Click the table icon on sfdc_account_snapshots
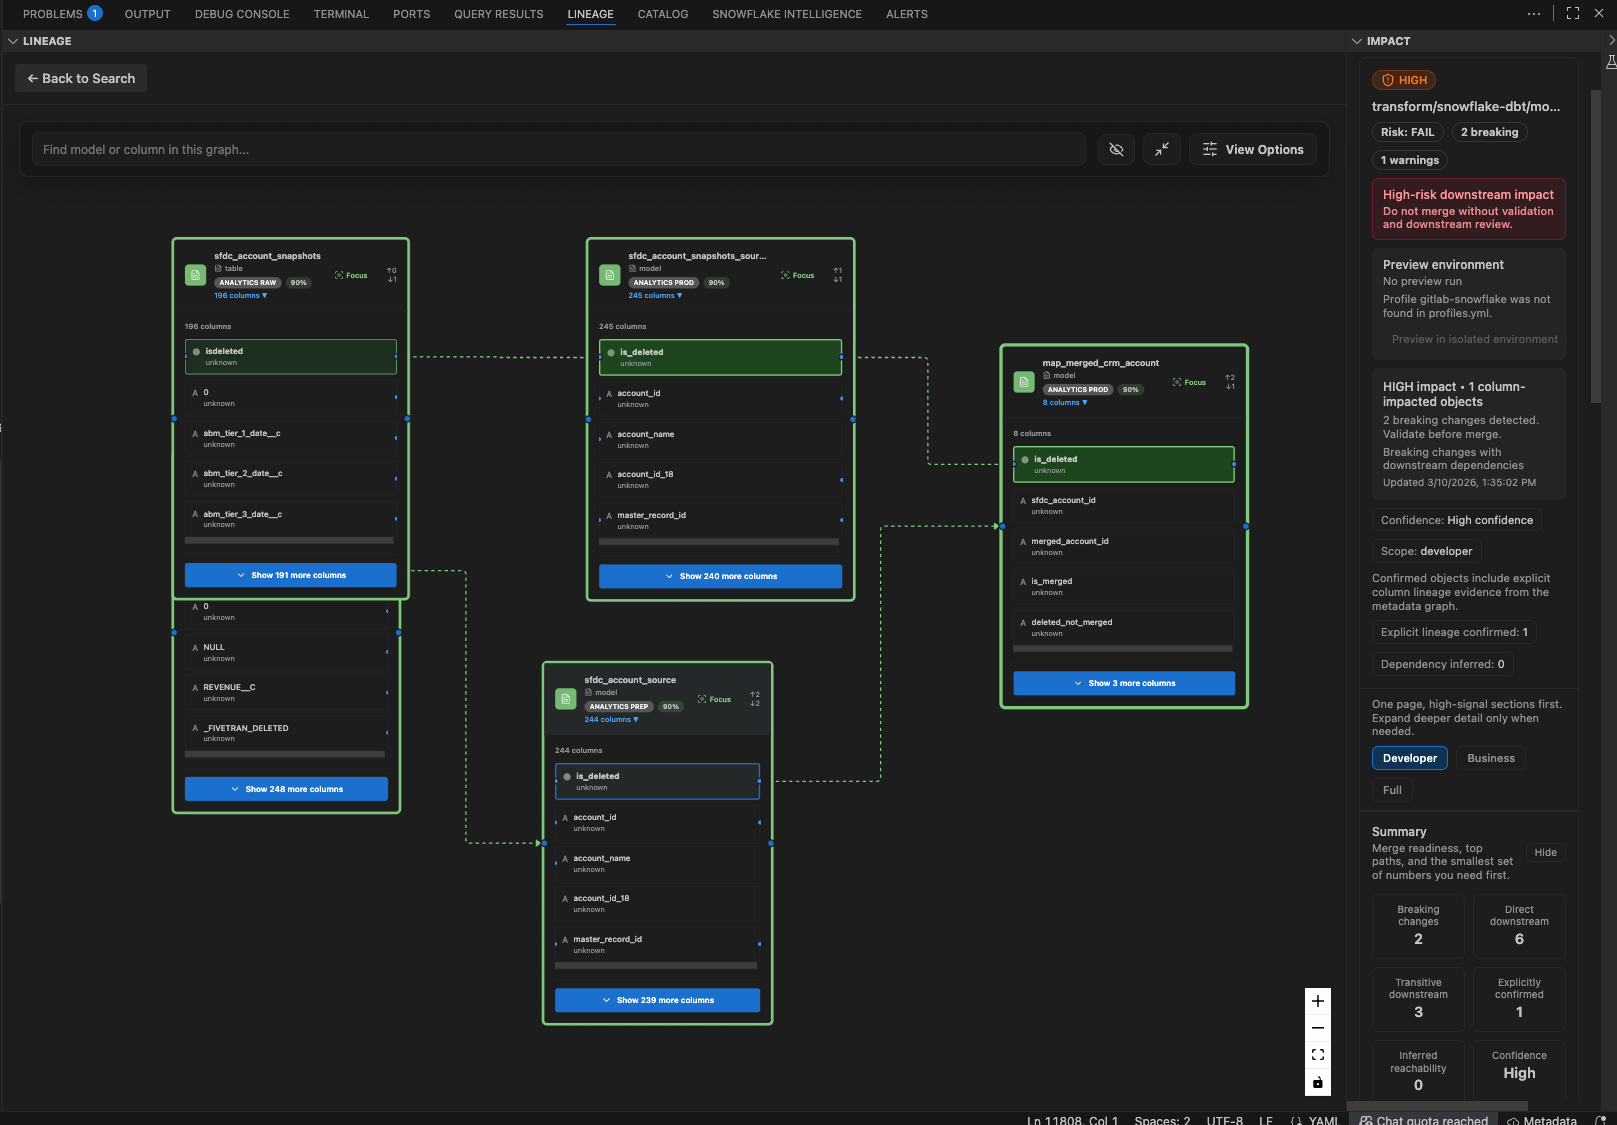1617x1125 pixels. (x=194, y=275)
